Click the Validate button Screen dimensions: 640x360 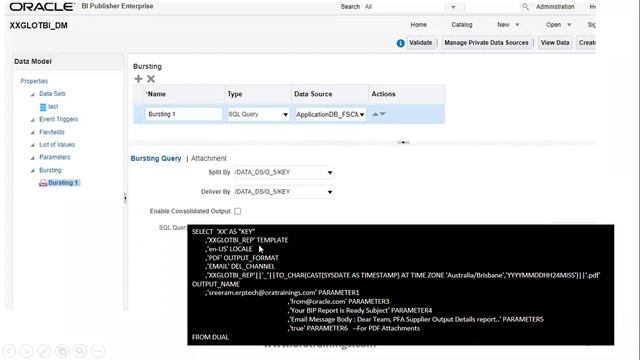(x=420, y=43)
